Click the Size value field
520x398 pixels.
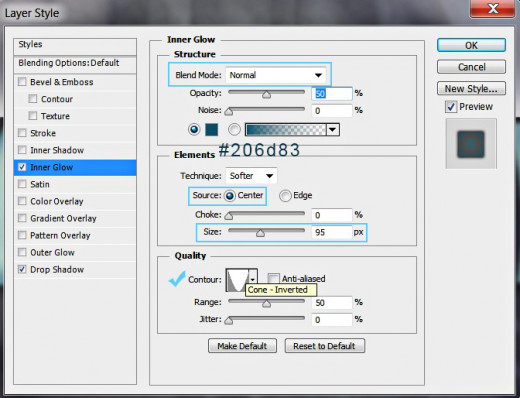click(332, 232)
